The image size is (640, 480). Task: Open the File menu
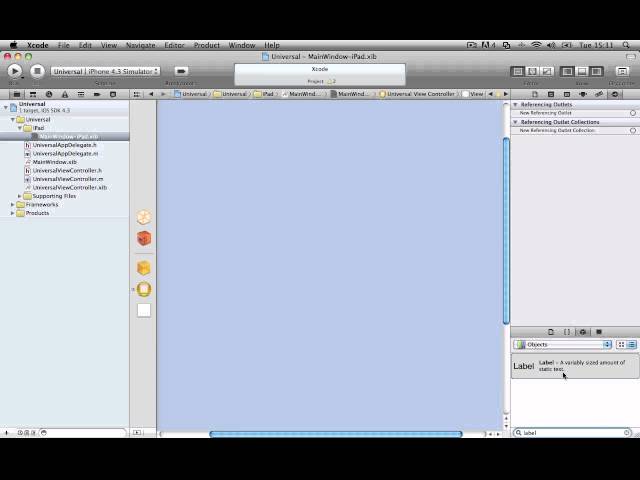pyautogui.click(x=64, y=45)
